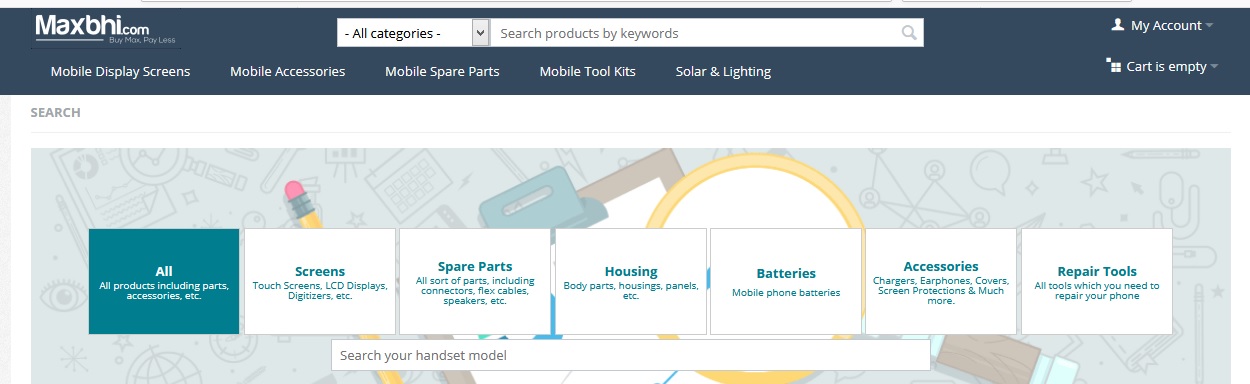Open the All categories dropdown
This screenshot has width=1250, height=384.
click(413, 33)
